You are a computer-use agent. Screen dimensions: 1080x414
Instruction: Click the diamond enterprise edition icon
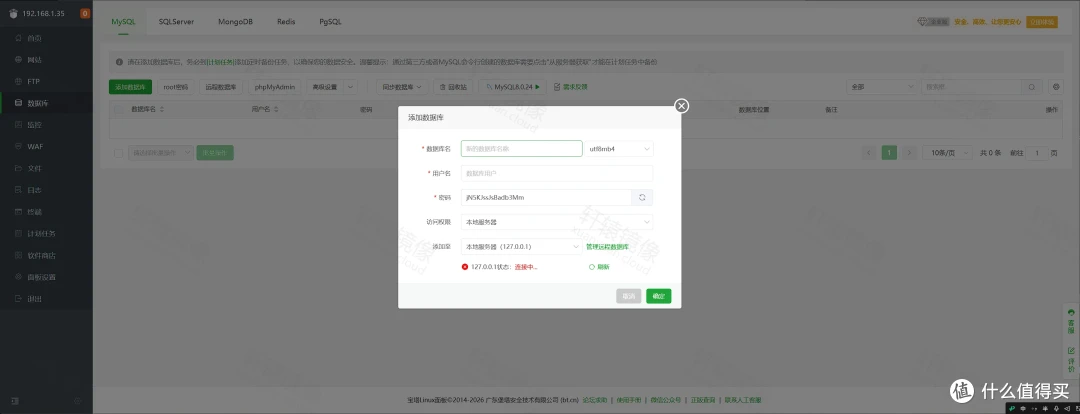pos(922,22)
